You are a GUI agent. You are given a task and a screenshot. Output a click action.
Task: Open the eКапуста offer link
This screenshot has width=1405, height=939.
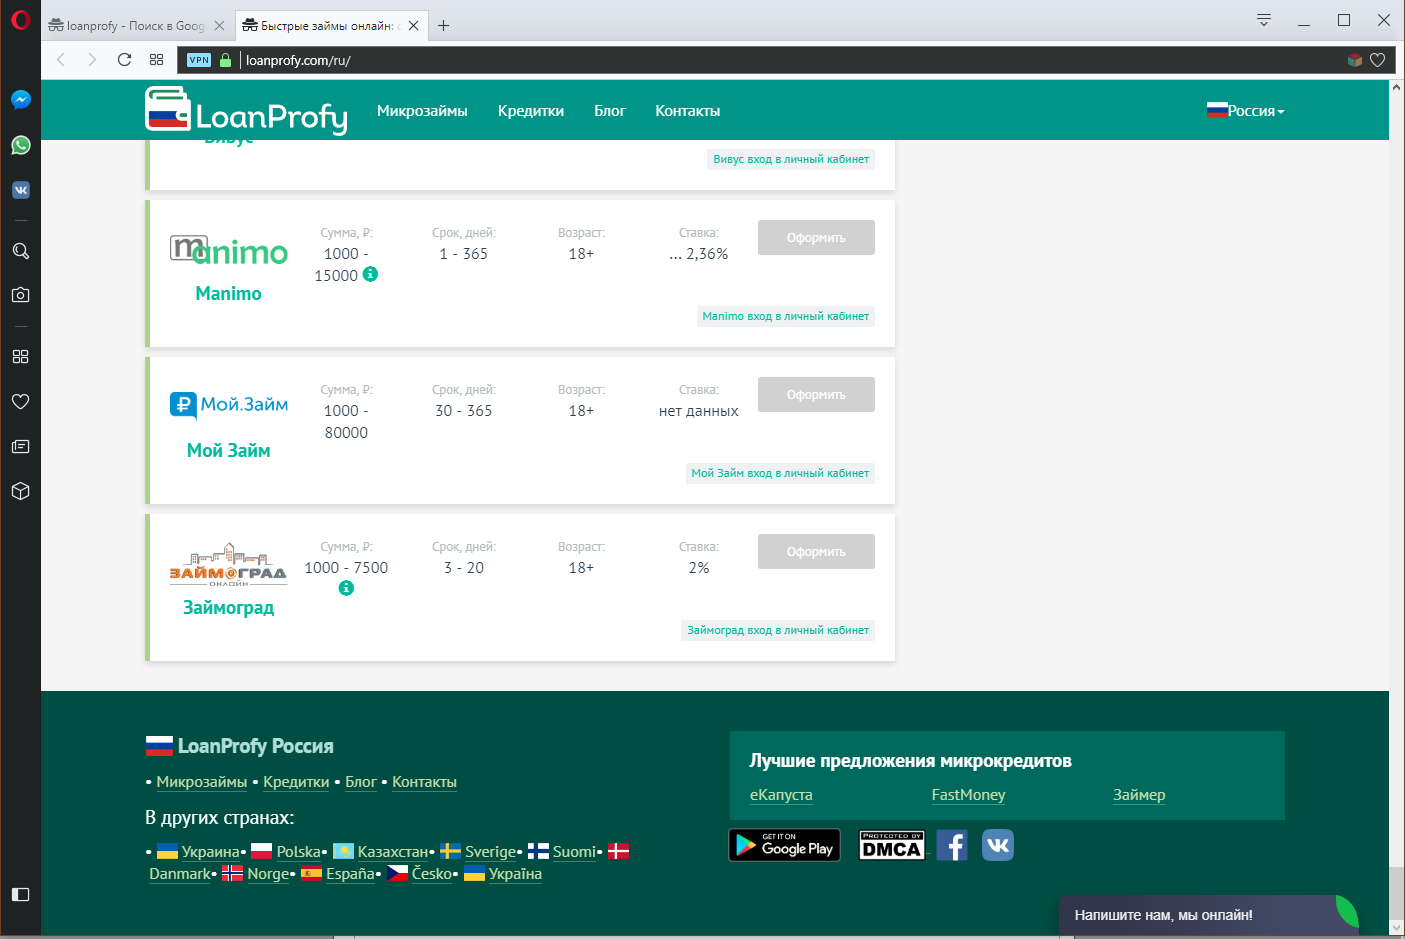[x=781, y=795]
